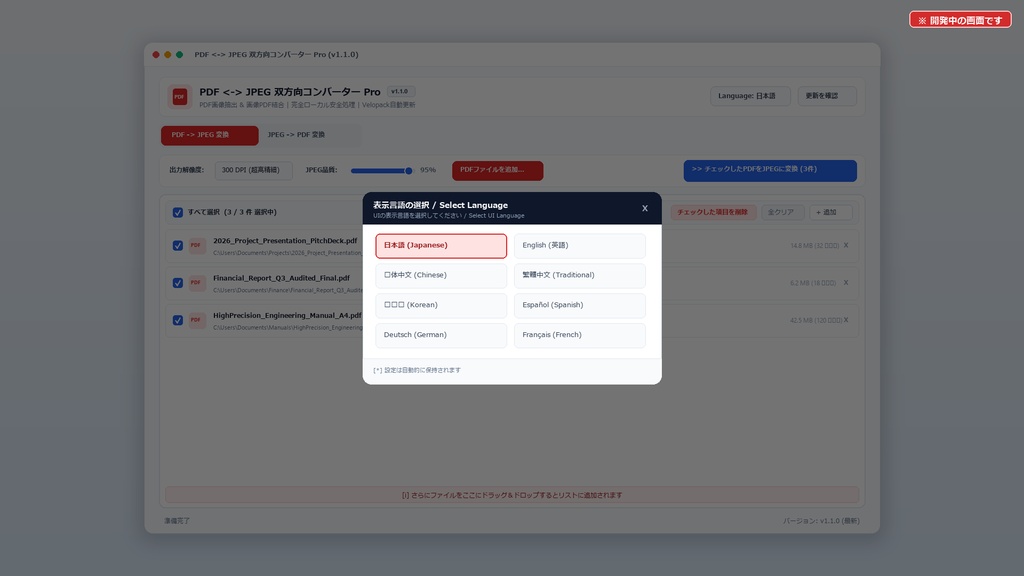
Task: Switch the language to Deutsch (German)
Action: coord(441,335)
